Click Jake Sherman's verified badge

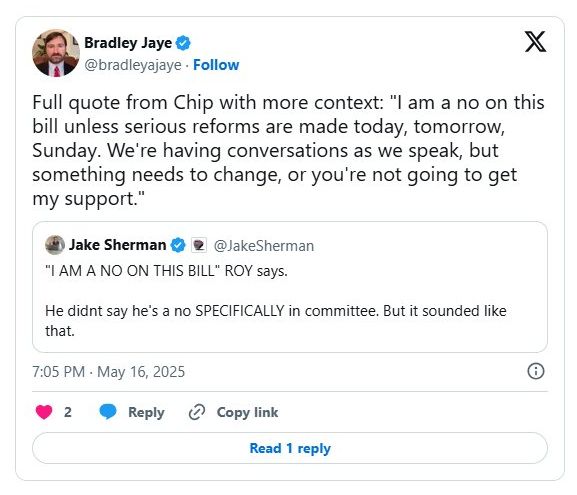(178, 245)
